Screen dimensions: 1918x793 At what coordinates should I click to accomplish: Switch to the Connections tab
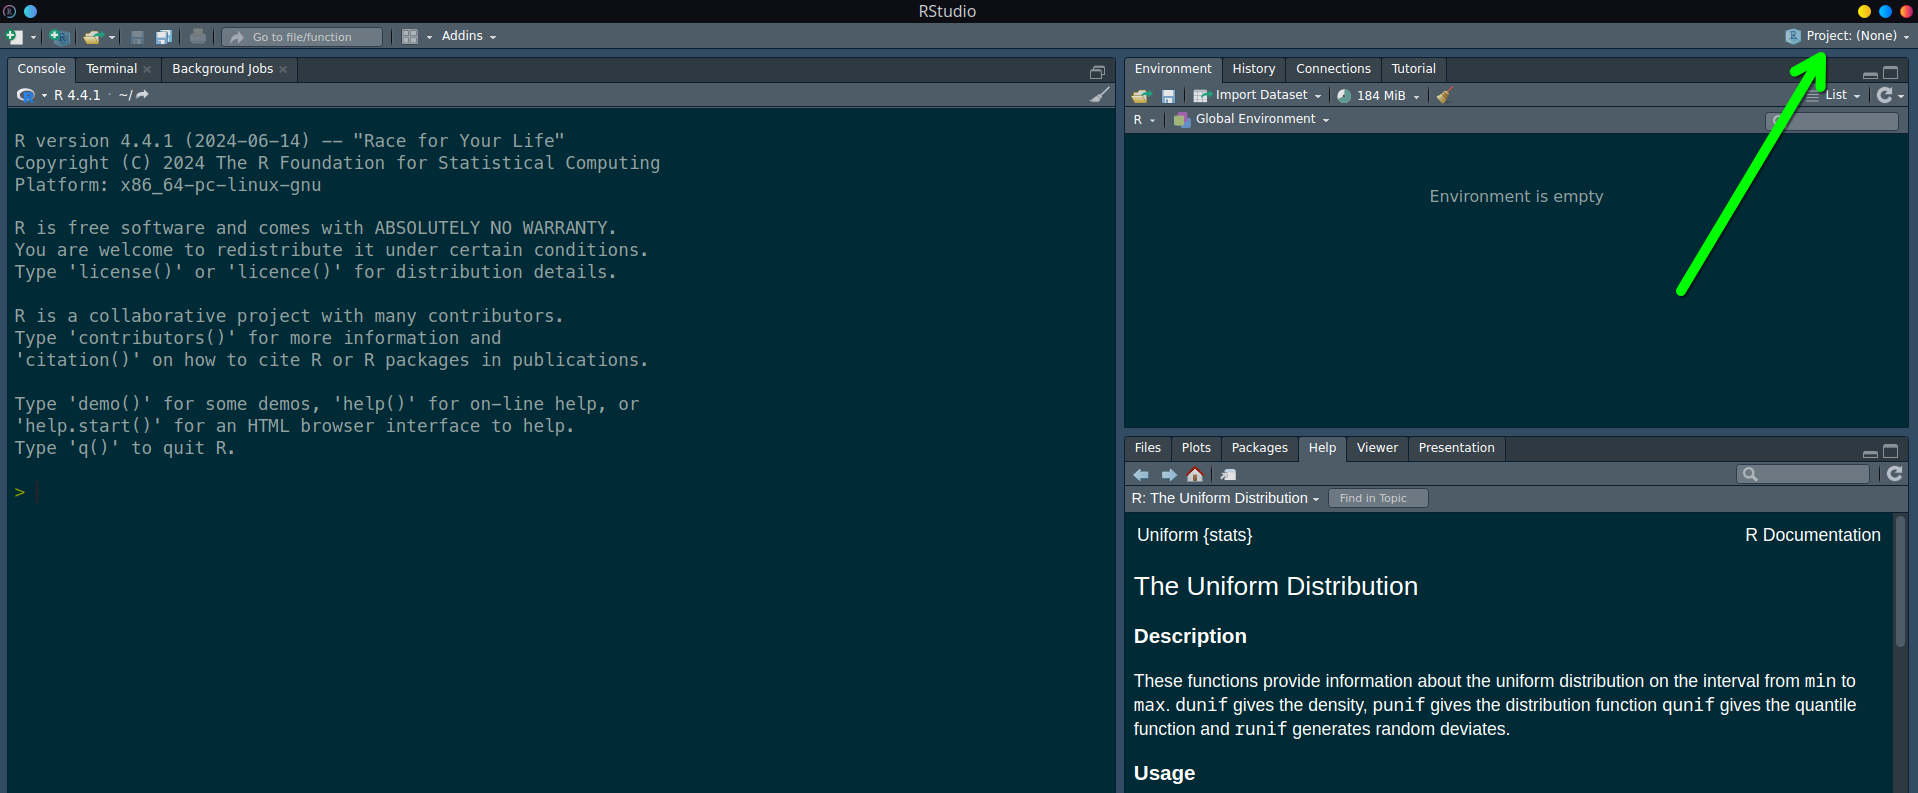[x=1333, y=69]
